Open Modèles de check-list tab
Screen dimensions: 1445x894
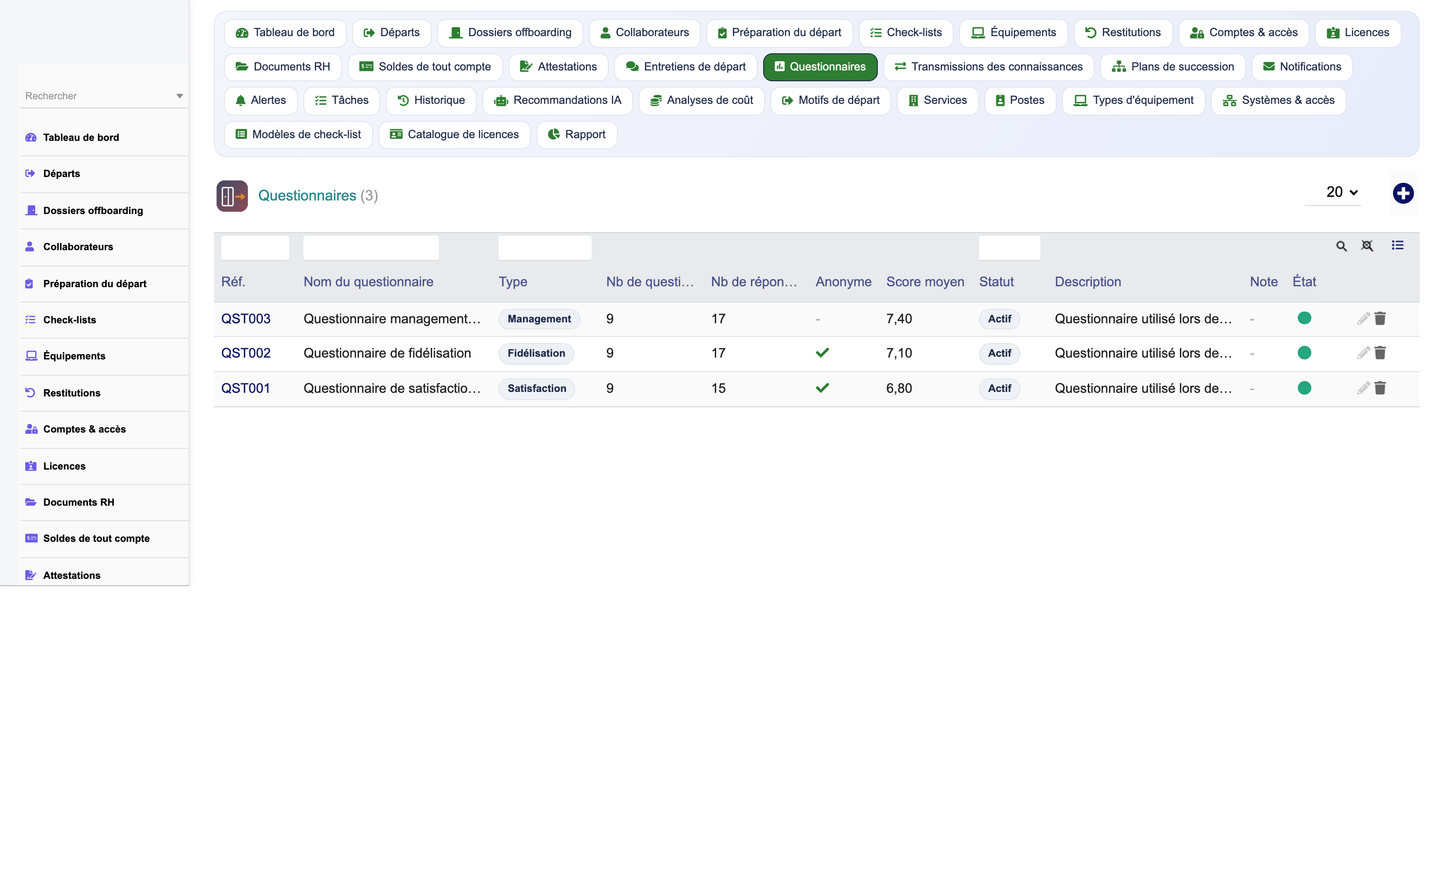pos(298,135)
